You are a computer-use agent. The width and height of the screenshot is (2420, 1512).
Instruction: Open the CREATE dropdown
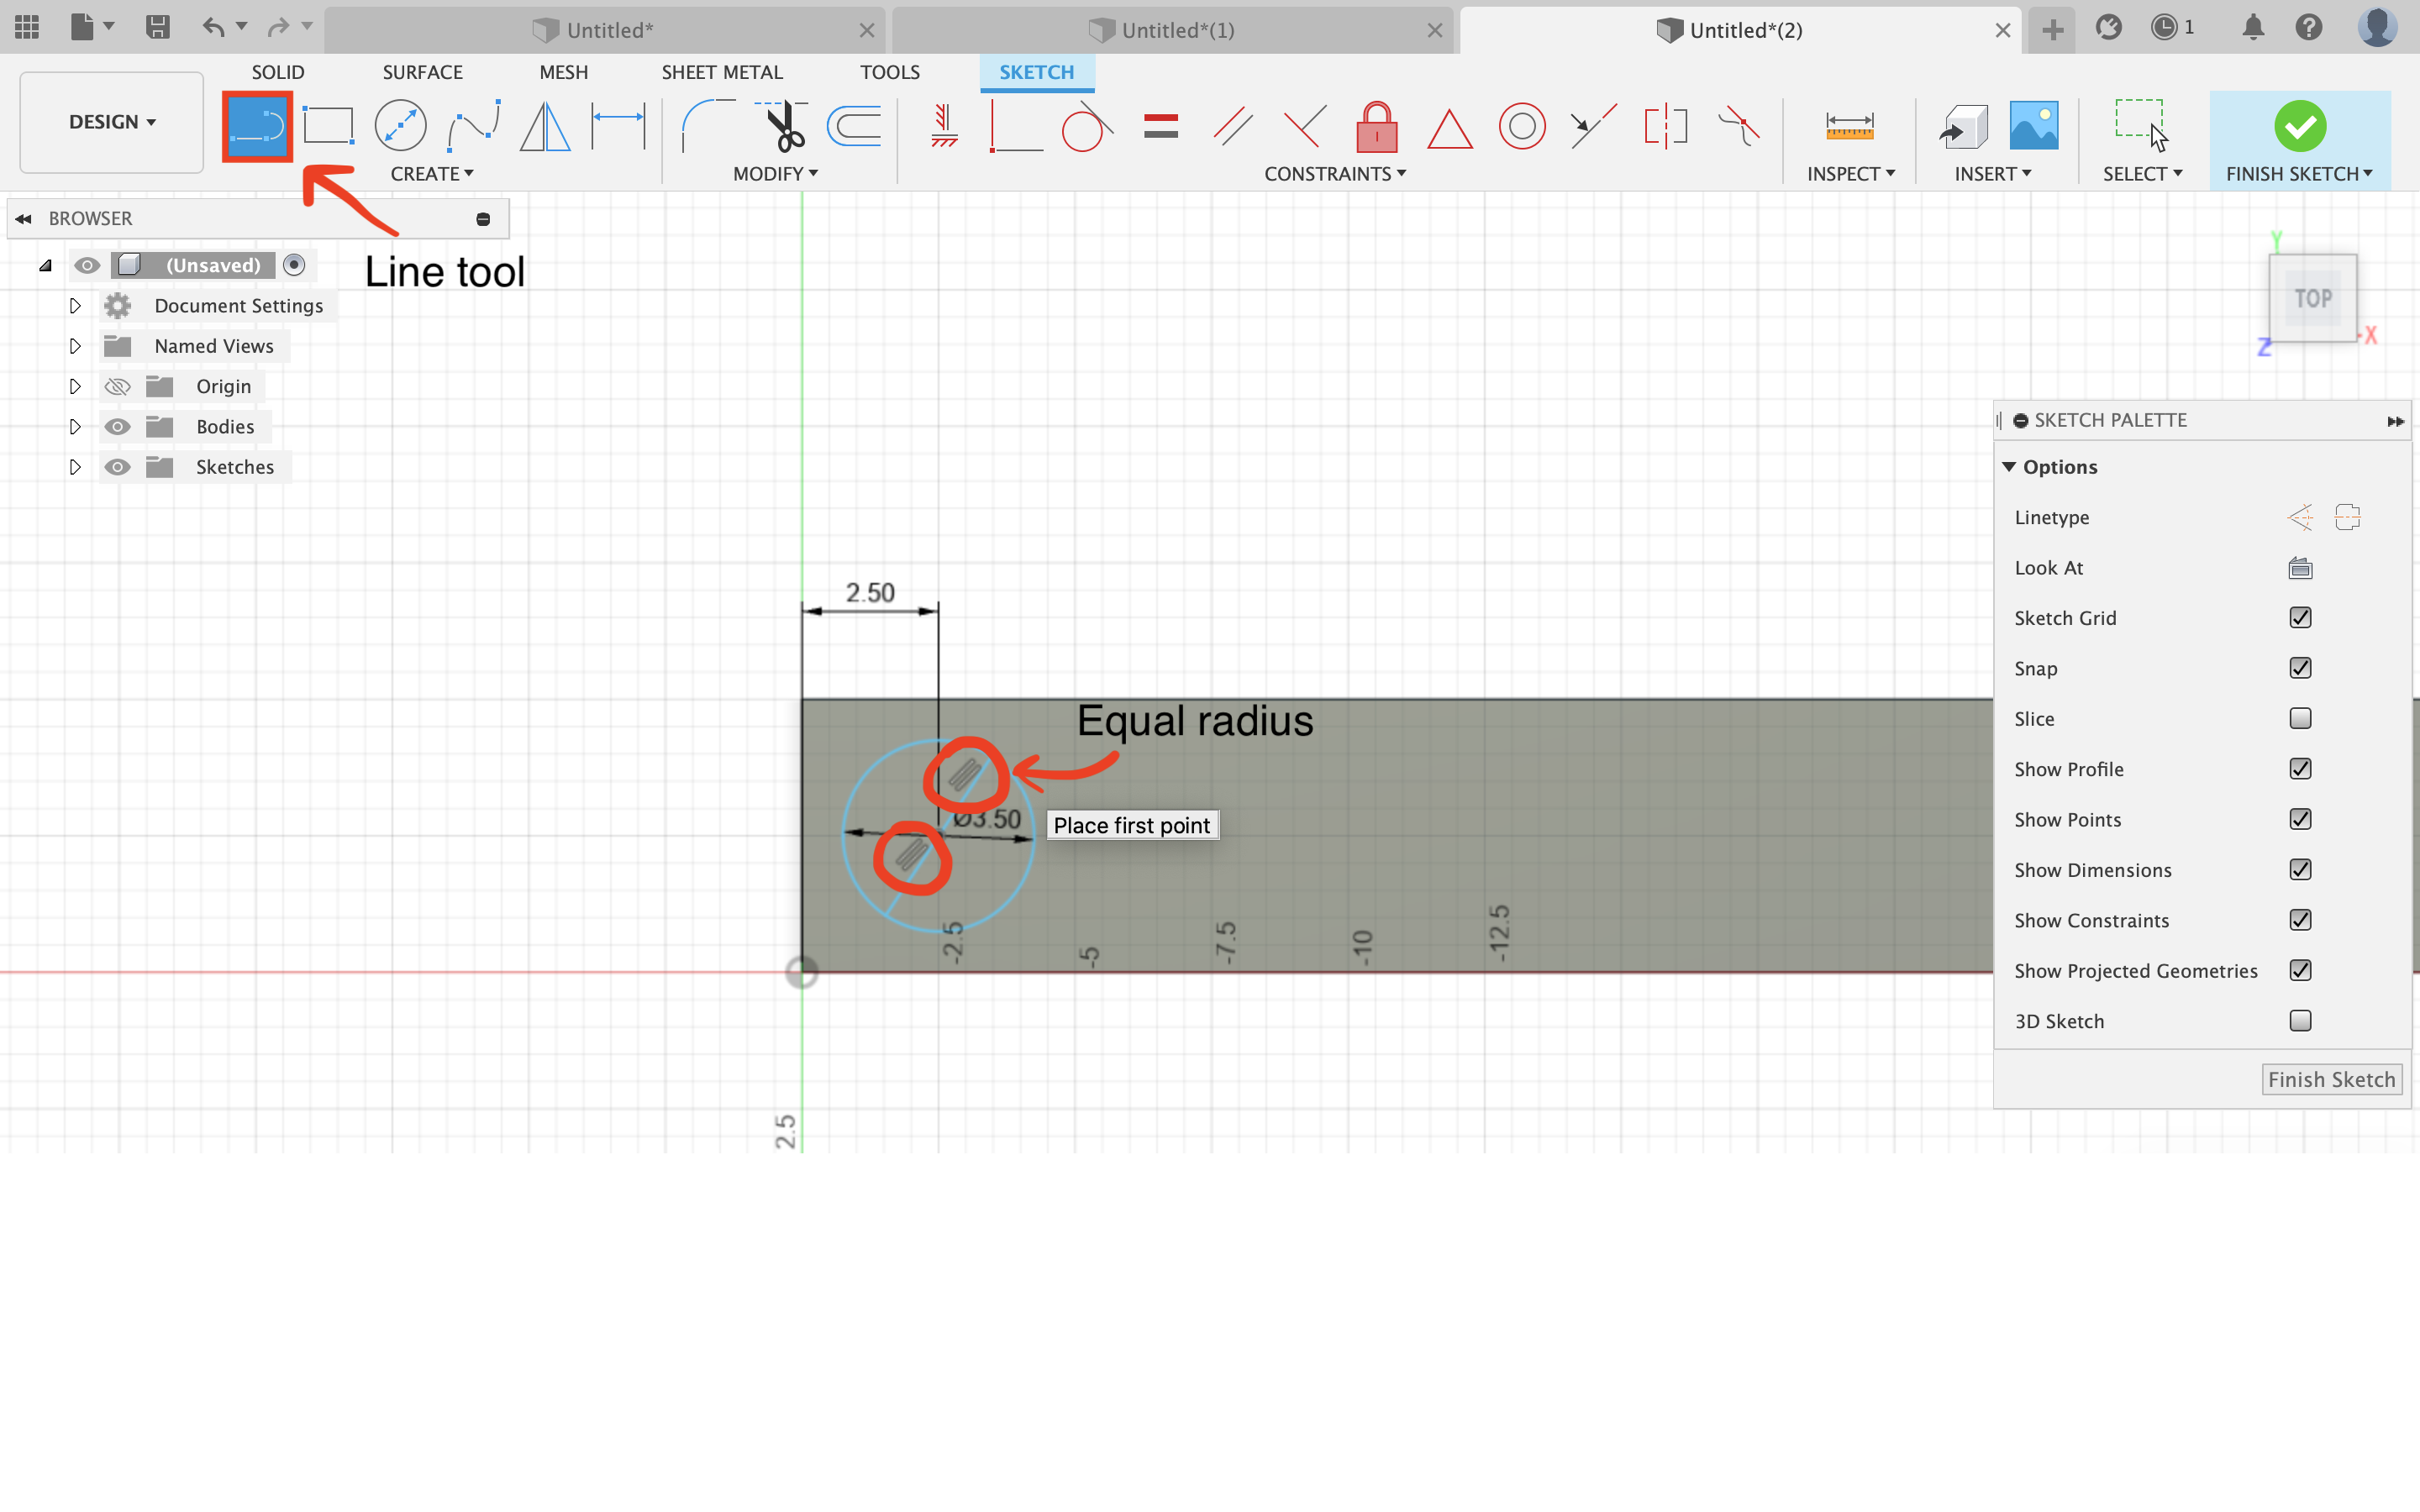coord(432,173)
